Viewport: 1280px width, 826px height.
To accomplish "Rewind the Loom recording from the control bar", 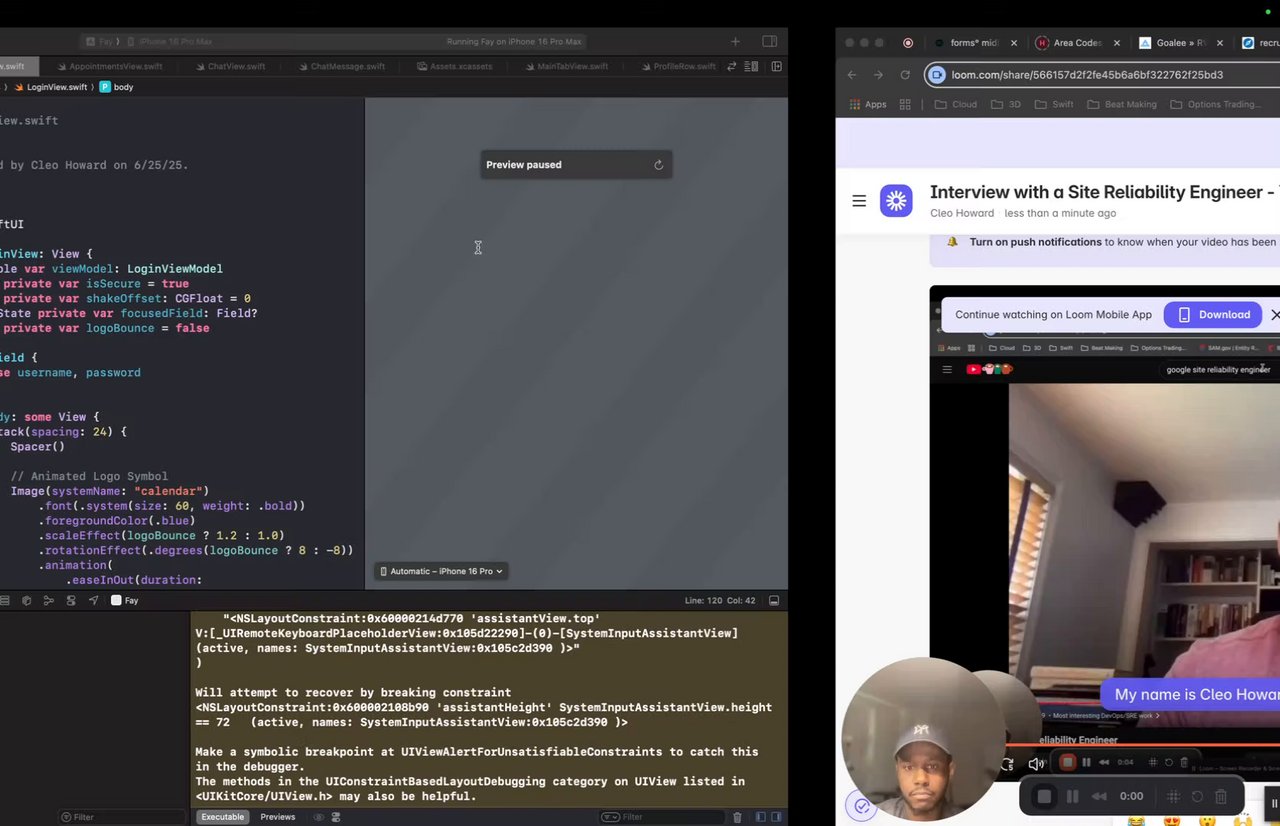I will point(1099,796).
